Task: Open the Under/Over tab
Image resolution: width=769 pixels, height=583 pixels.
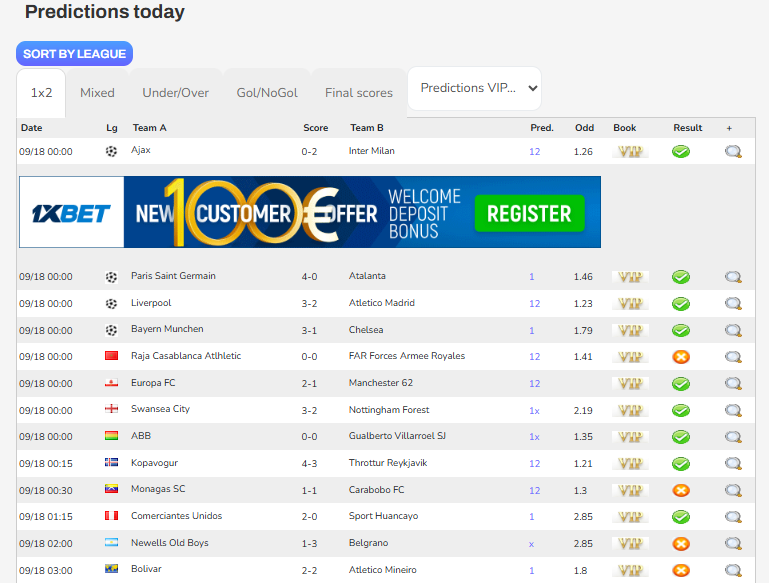Action: pyautogui.click(x=175, y=93)
